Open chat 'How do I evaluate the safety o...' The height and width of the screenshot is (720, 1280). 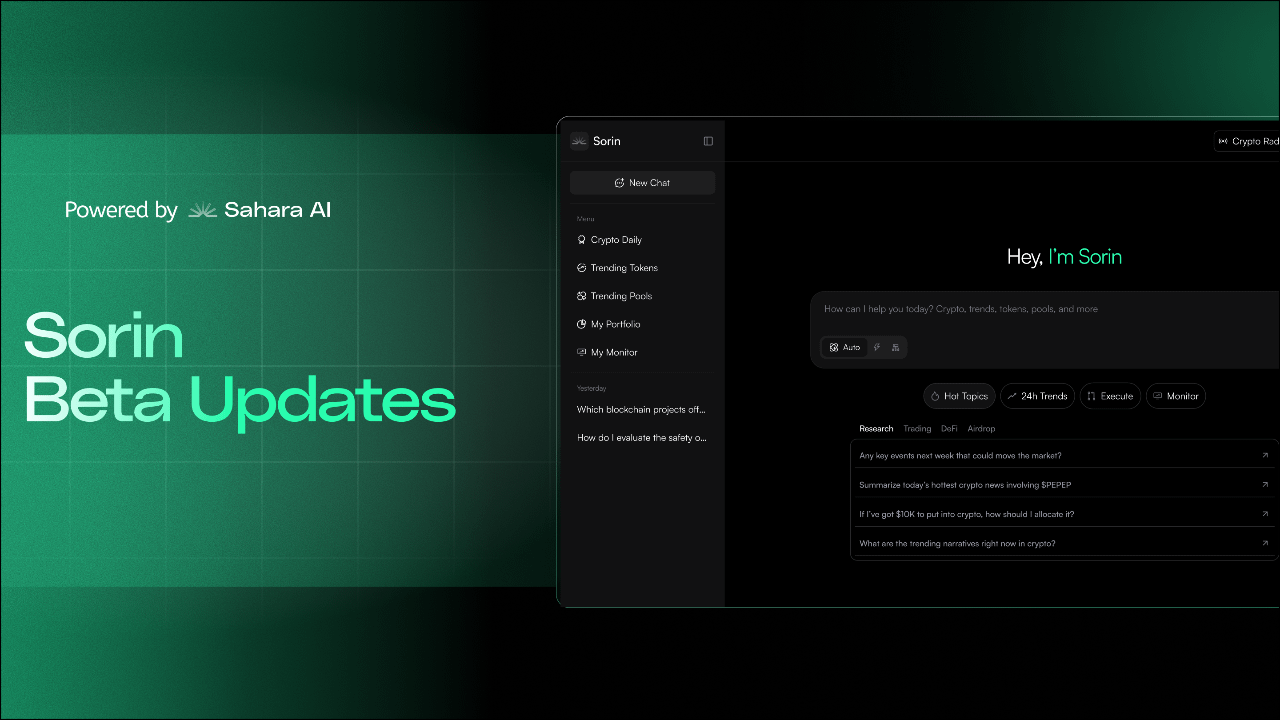pos(642,438)
